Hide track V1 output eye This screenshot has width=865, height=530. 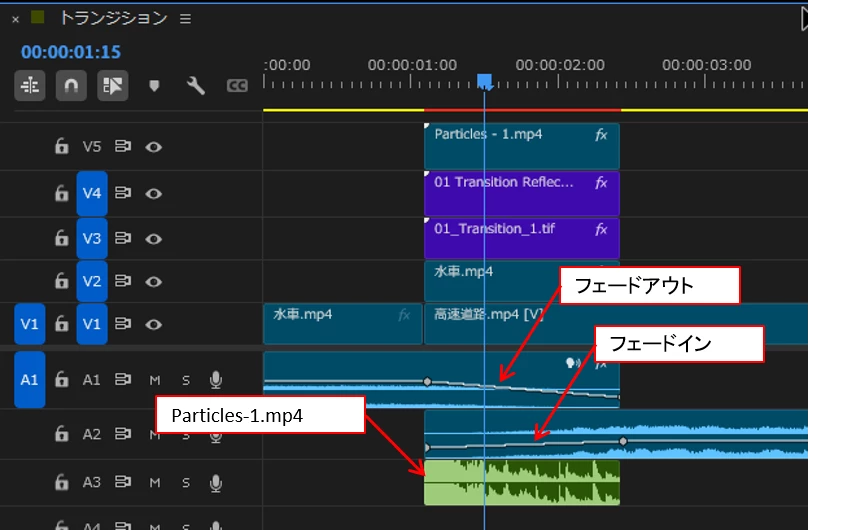coord(153,324)
